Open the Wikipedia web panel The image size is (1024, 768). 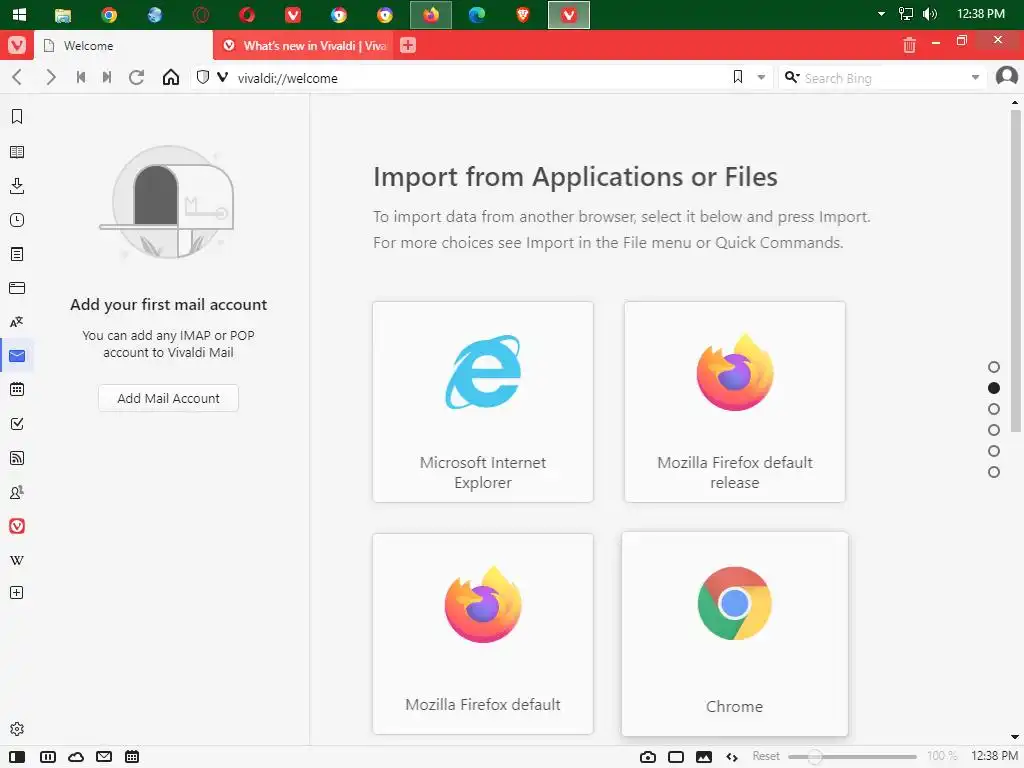click(17, 560)
